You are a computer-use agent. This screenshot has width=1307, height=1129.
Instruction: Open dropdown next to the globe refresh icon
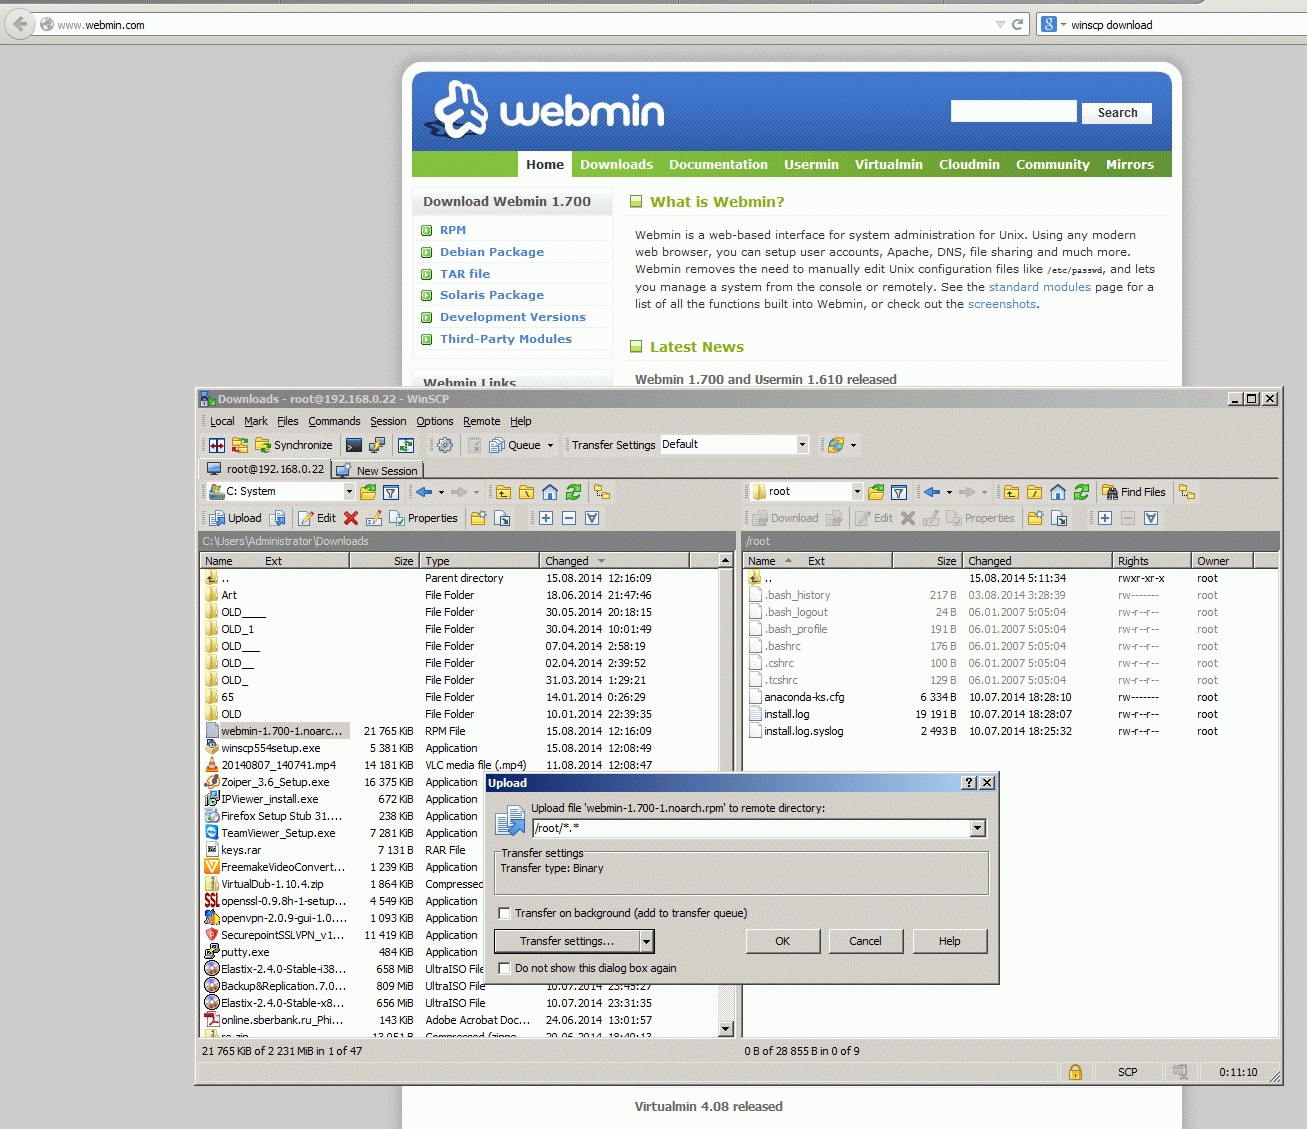pos(853,446)
